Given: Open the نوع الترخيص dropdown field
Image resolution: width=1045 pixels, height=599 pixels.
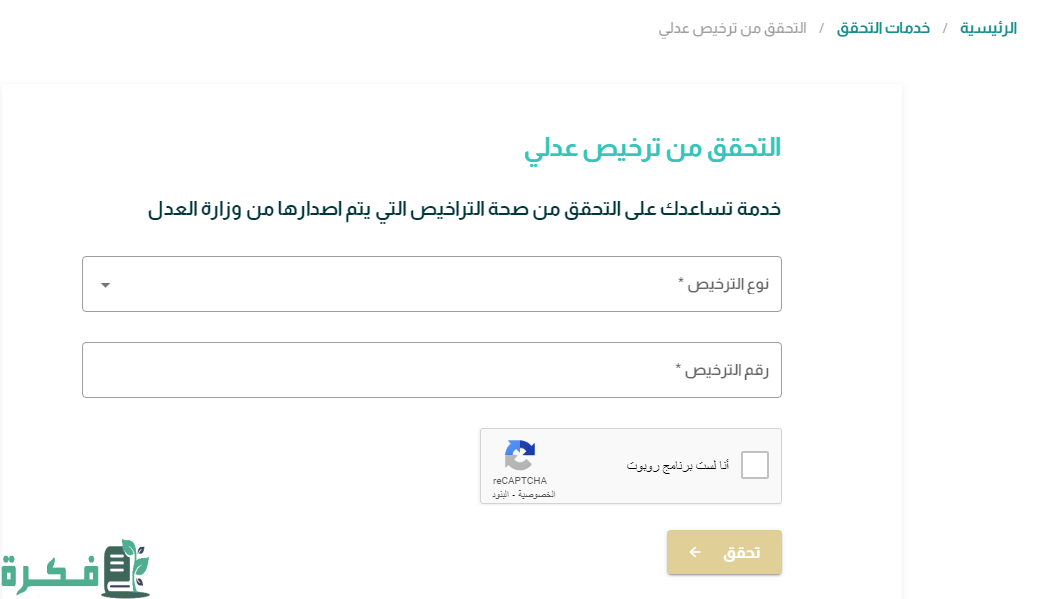Looking at the screenshot, I should (432, 284).
